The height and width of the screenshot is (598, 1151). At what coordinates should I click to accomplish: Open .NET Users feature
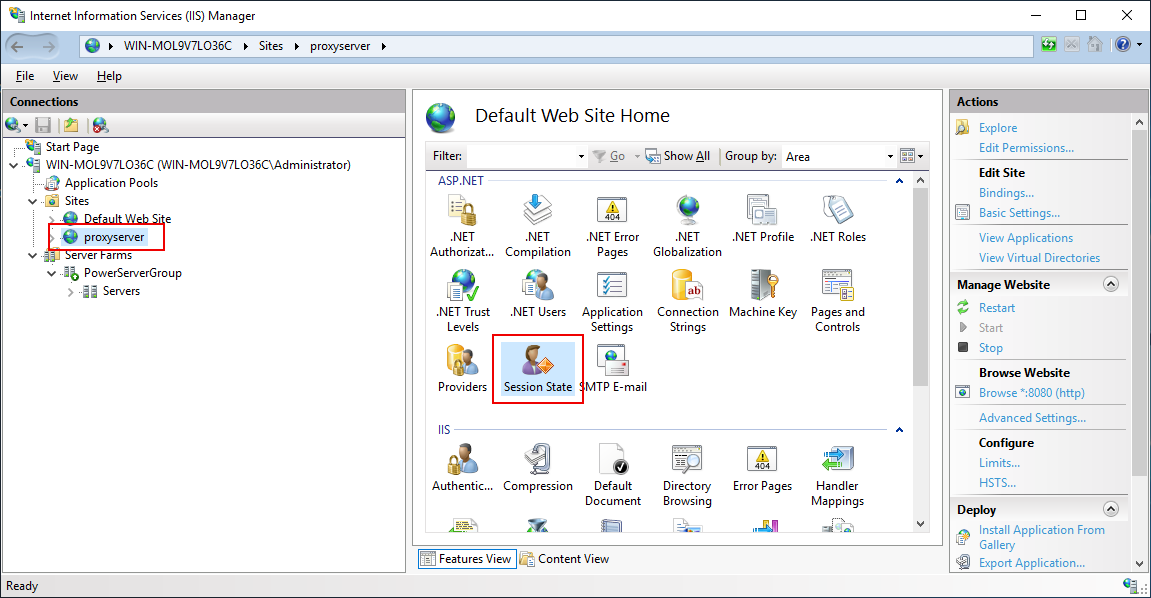click(537, 293)
